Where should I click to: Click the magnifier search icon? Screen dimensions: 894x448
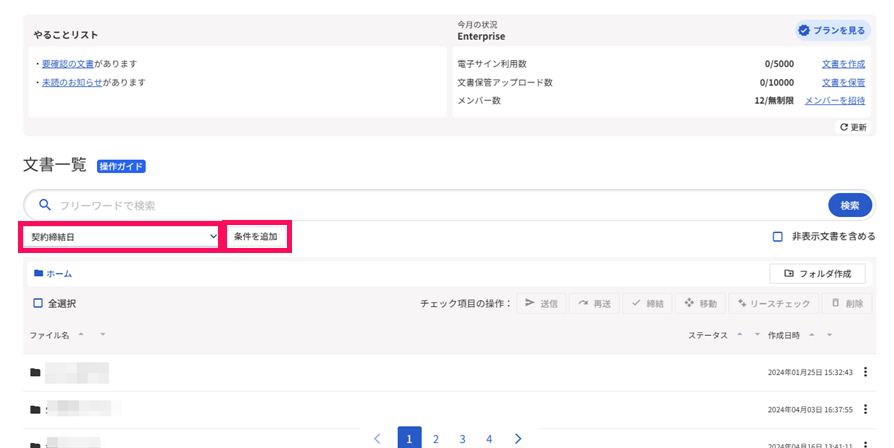(44, 205)
